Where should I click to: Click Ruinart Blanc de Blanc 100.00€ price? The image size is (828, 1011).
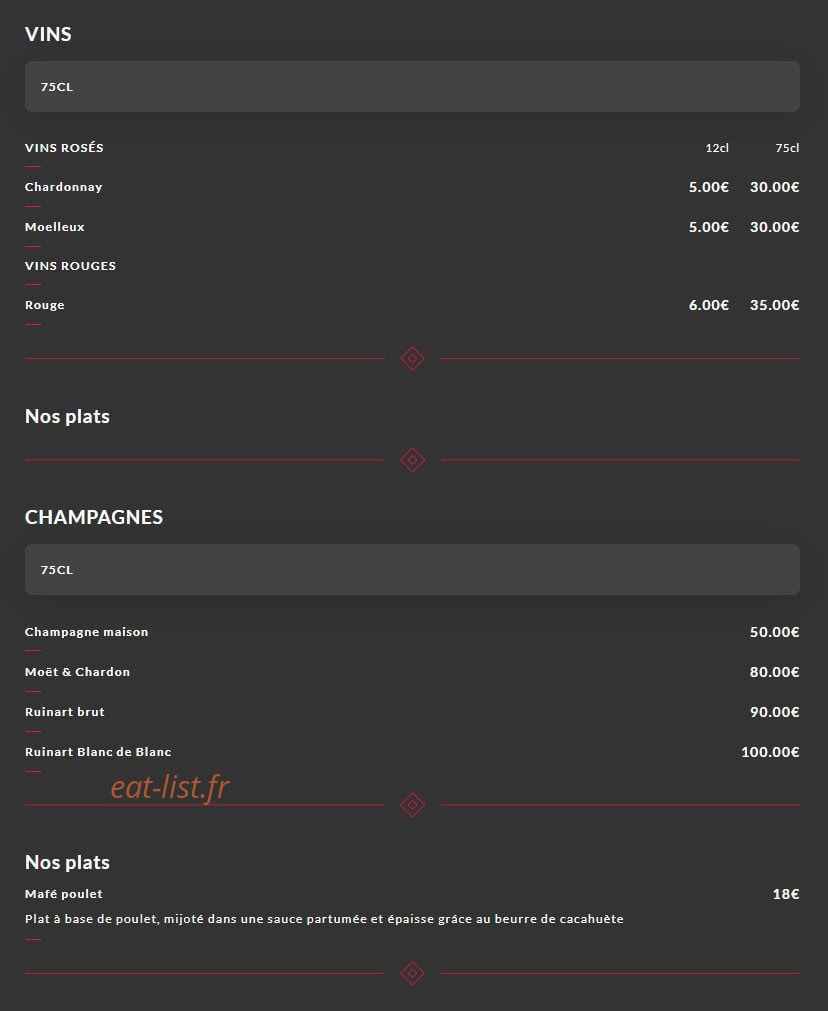(x=770, y=752)
